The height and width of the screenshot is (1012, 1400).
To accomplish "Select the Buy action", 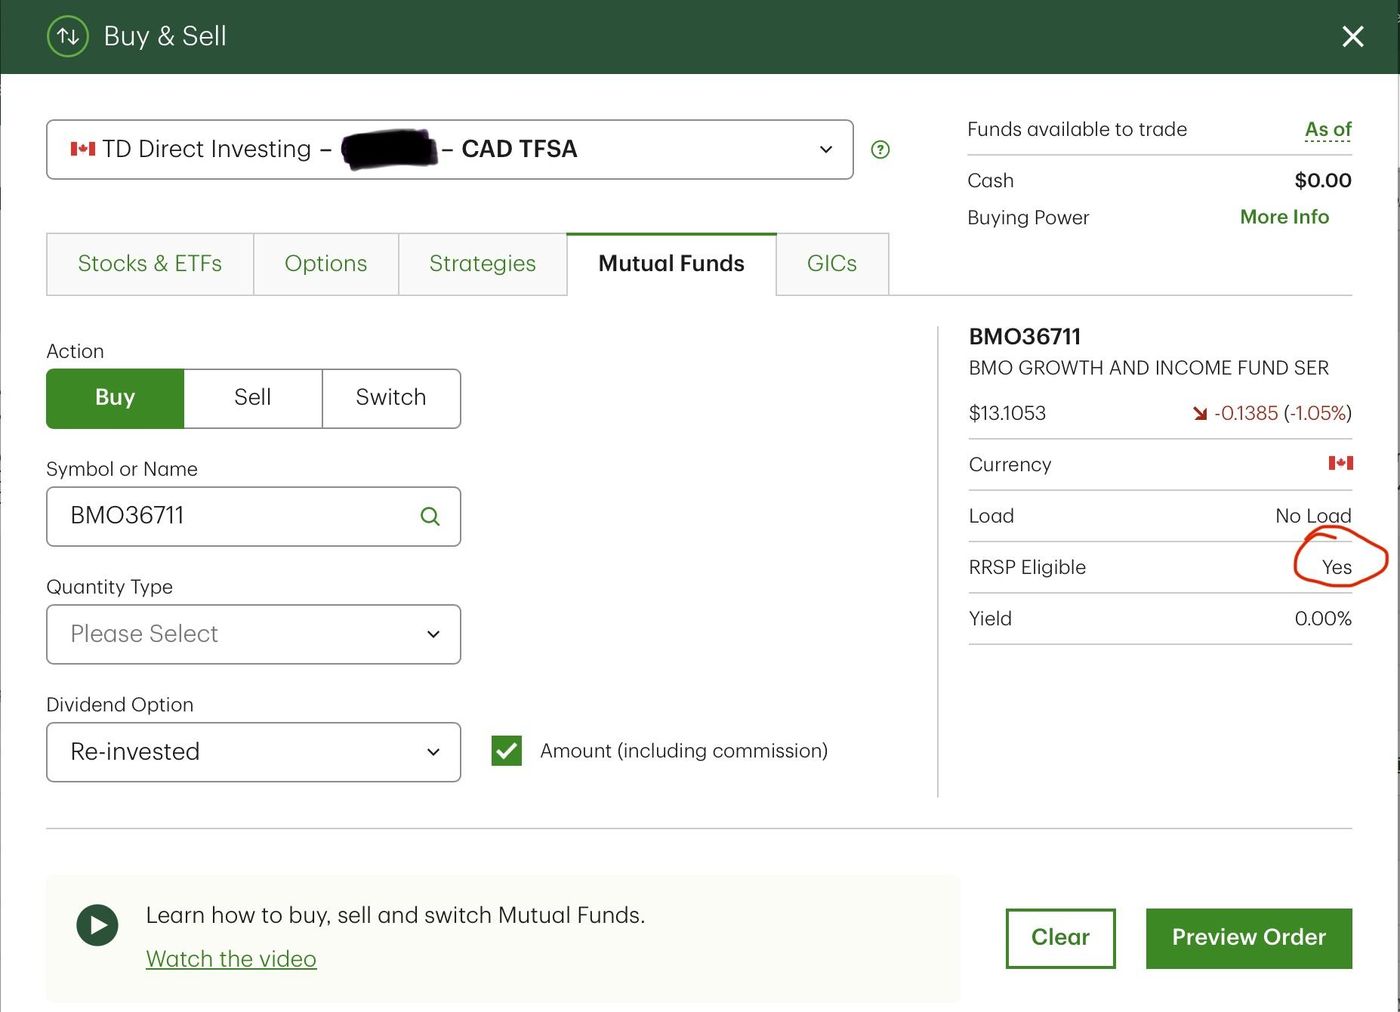I will (x=115, y=398).
